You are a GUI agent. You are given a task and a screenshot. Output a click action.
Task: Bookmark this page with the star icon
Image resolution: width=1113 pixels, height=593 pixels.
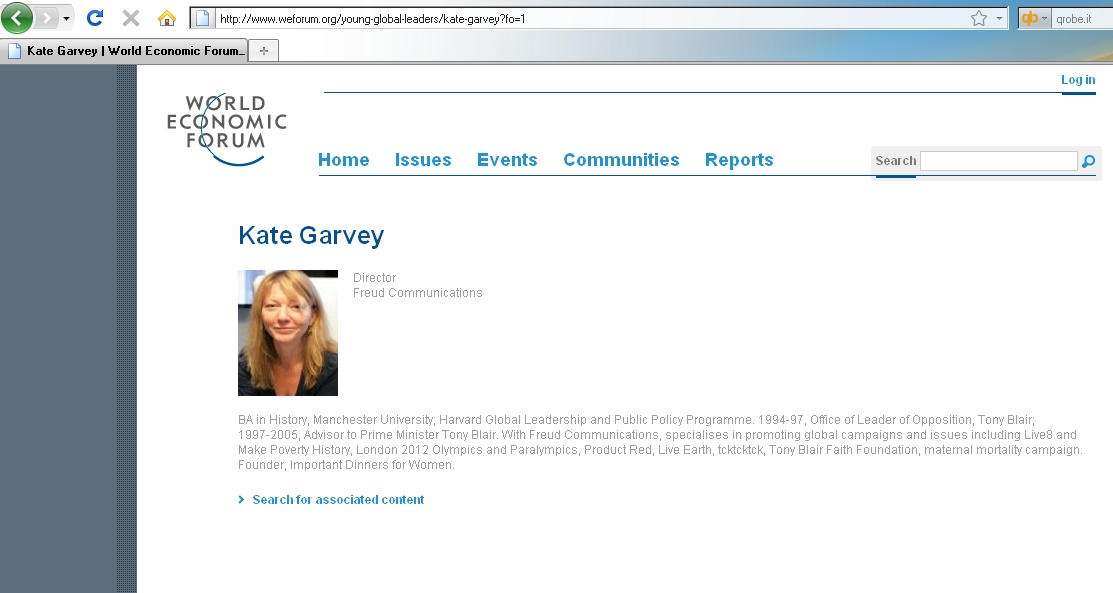978,18
